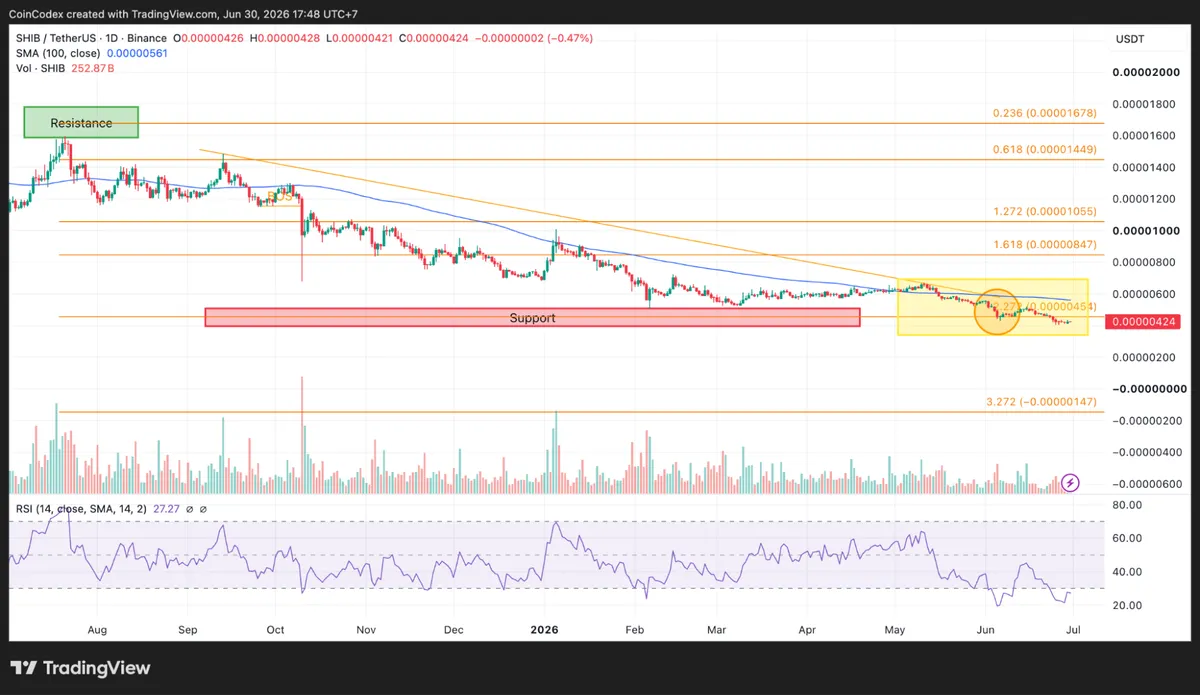Select the 1.618 (0.00000847) Fib label
Screen dimensions: 1200x695
[1045, 244]
